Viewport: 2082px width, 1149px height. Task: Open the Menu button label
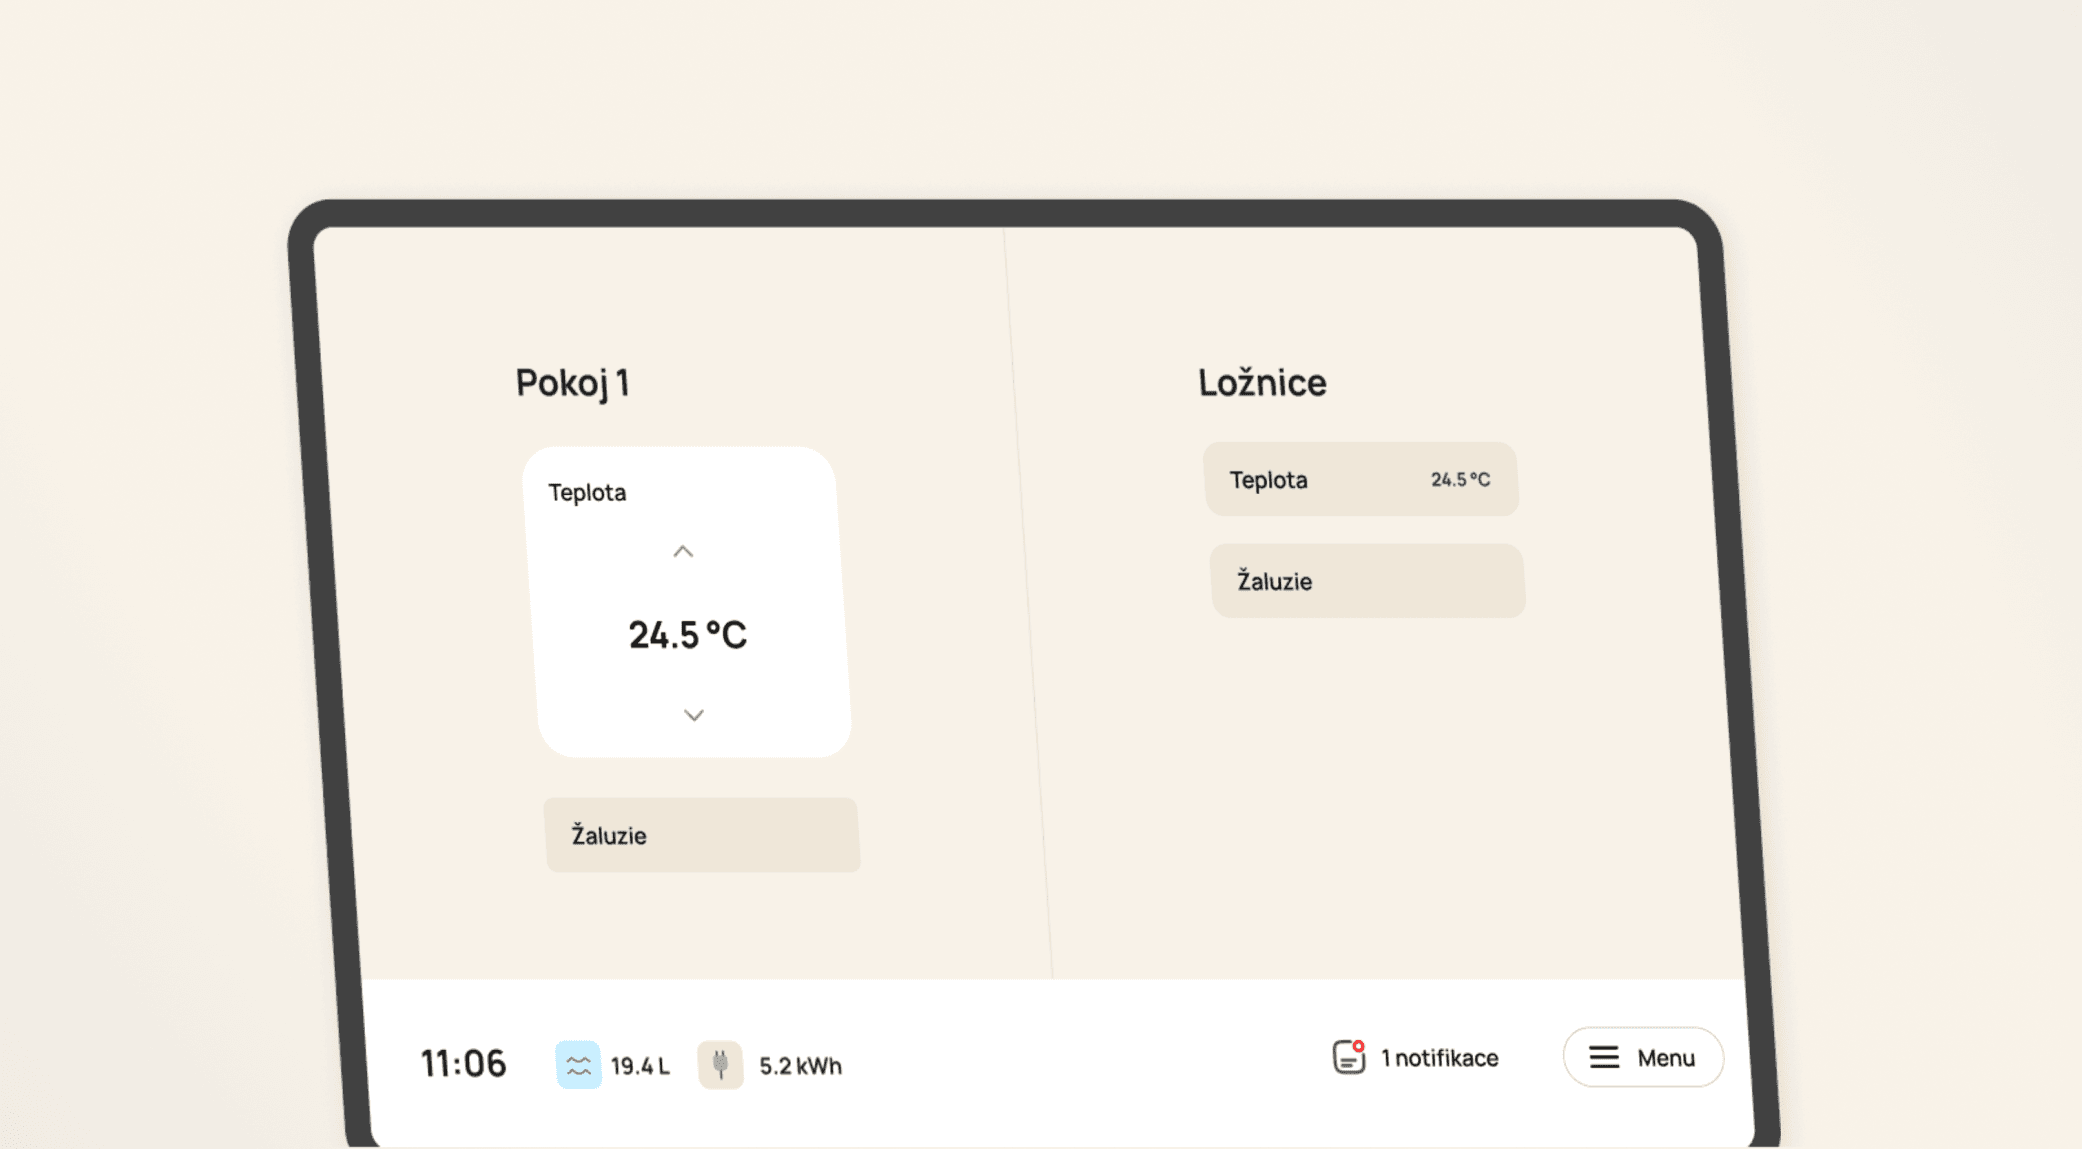1665,1058
